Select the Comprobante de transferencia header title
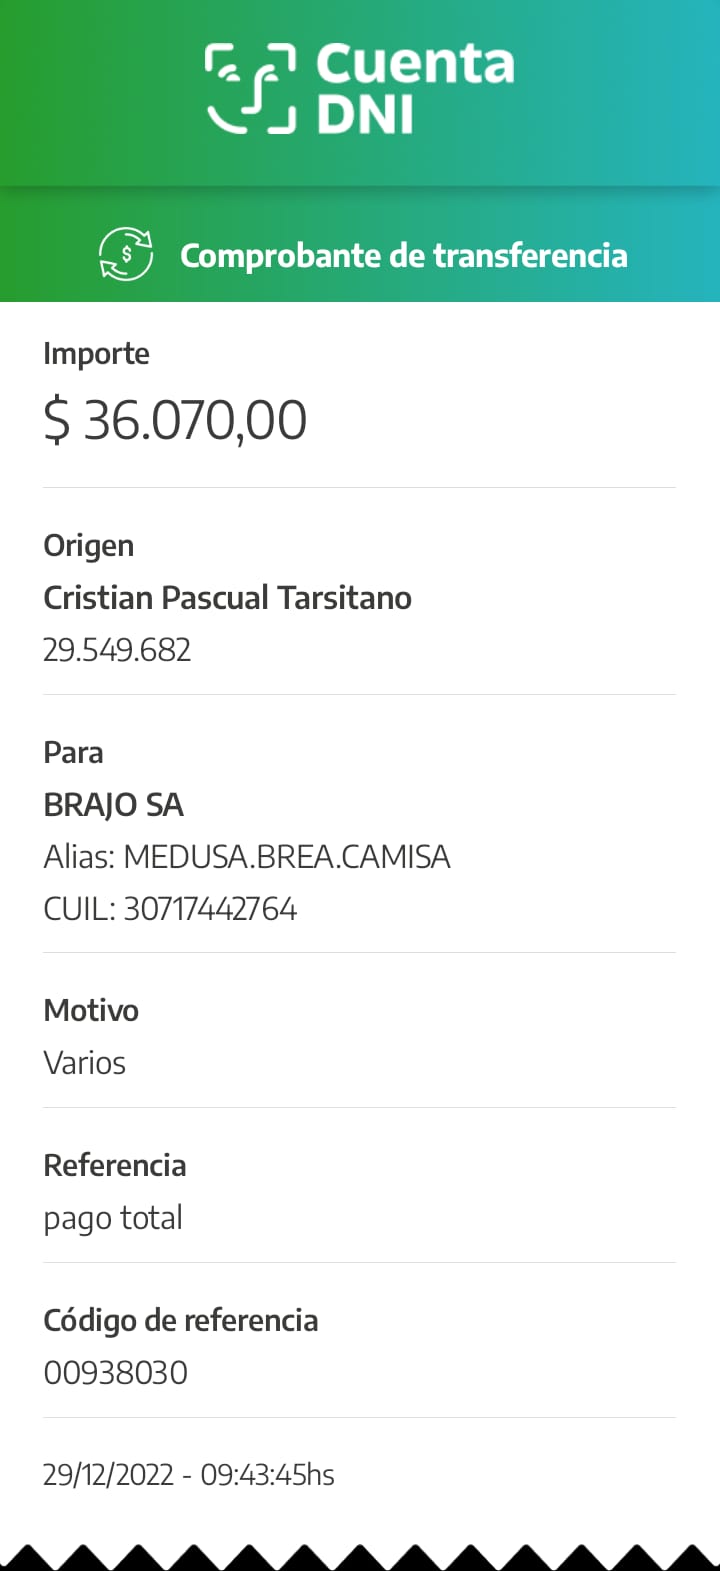 pos(403,256)
